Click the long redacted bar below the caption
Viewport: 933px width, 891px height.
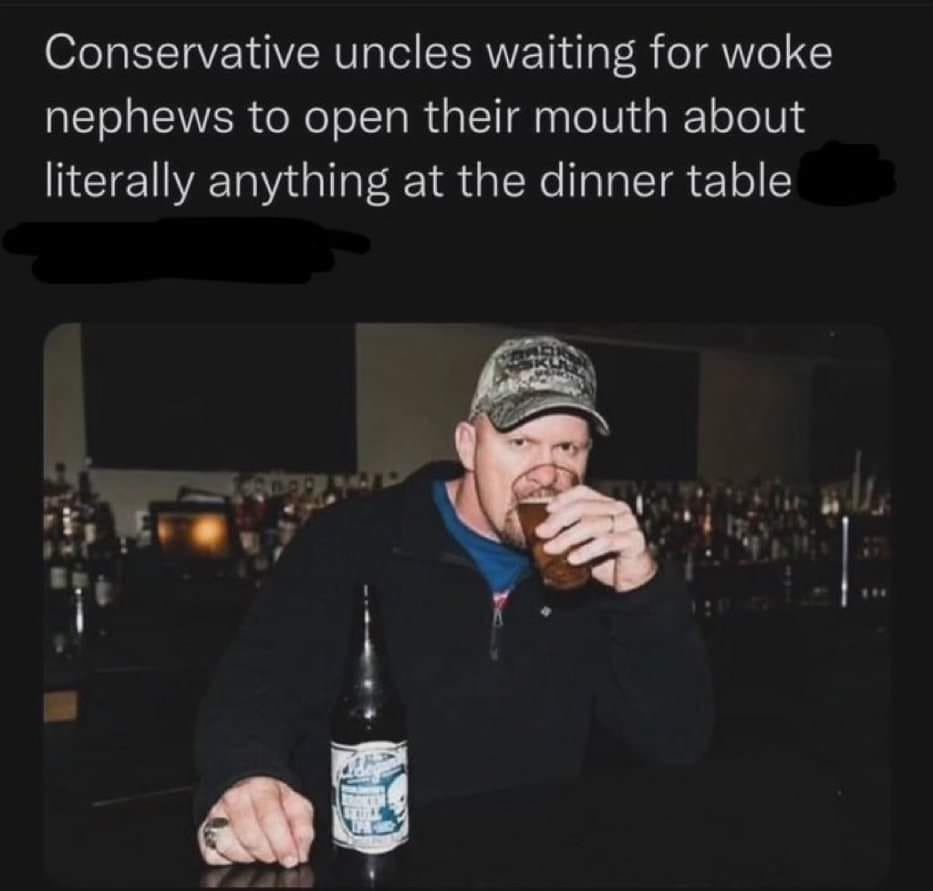point(186,249)
